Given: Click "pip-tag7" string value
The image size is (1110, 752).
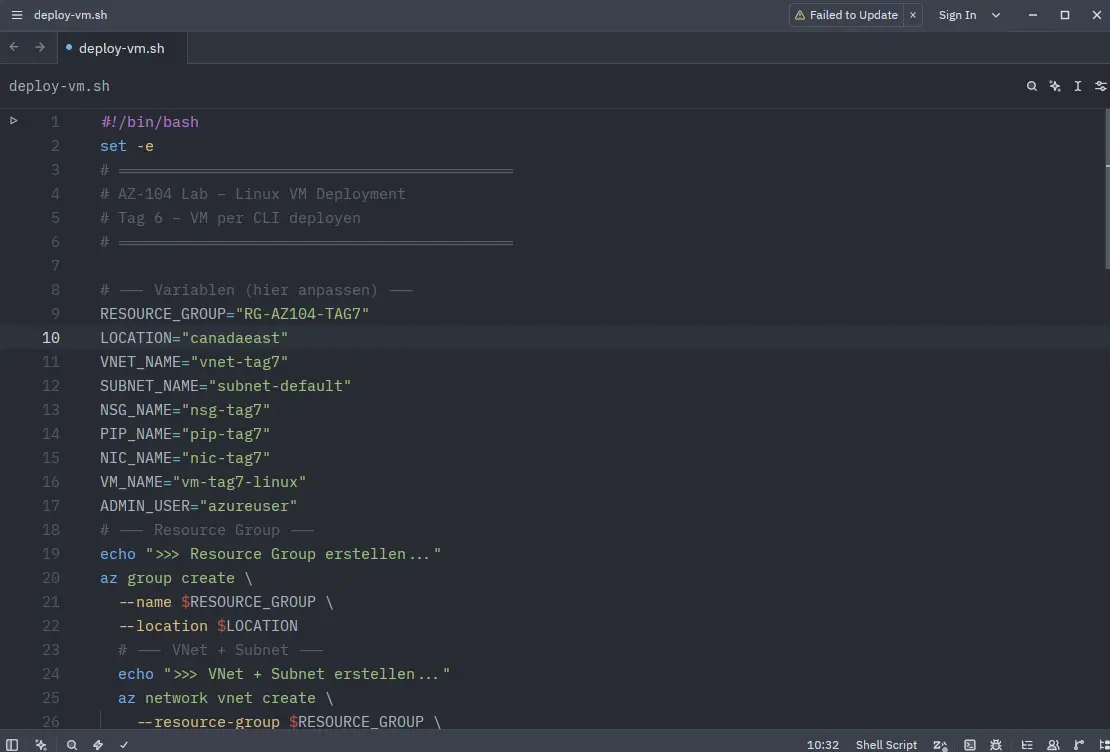Looking at the screenshot, I should click(226, 433).
